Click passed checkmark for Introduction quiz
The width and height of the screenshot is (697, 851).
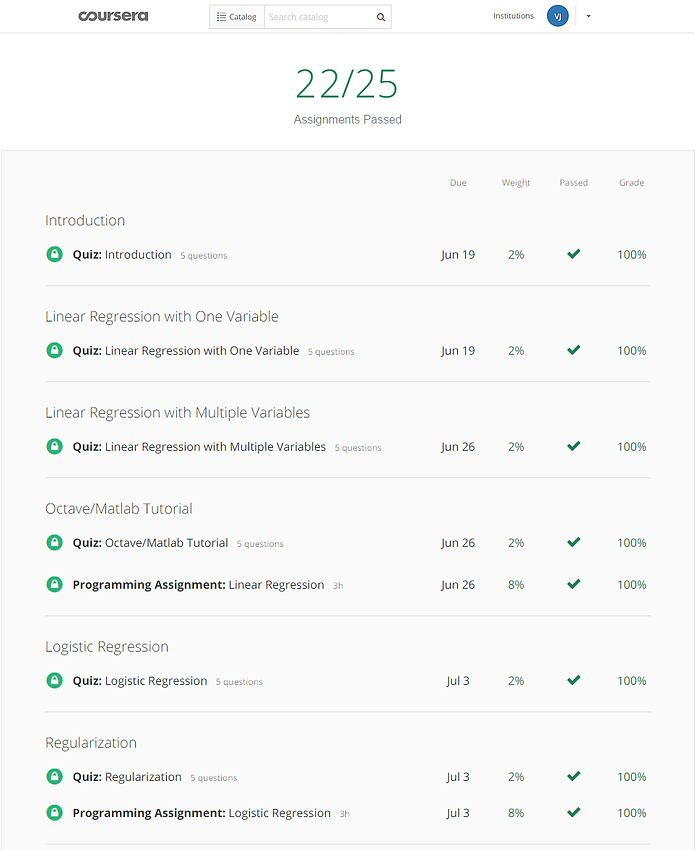[574, 253]
